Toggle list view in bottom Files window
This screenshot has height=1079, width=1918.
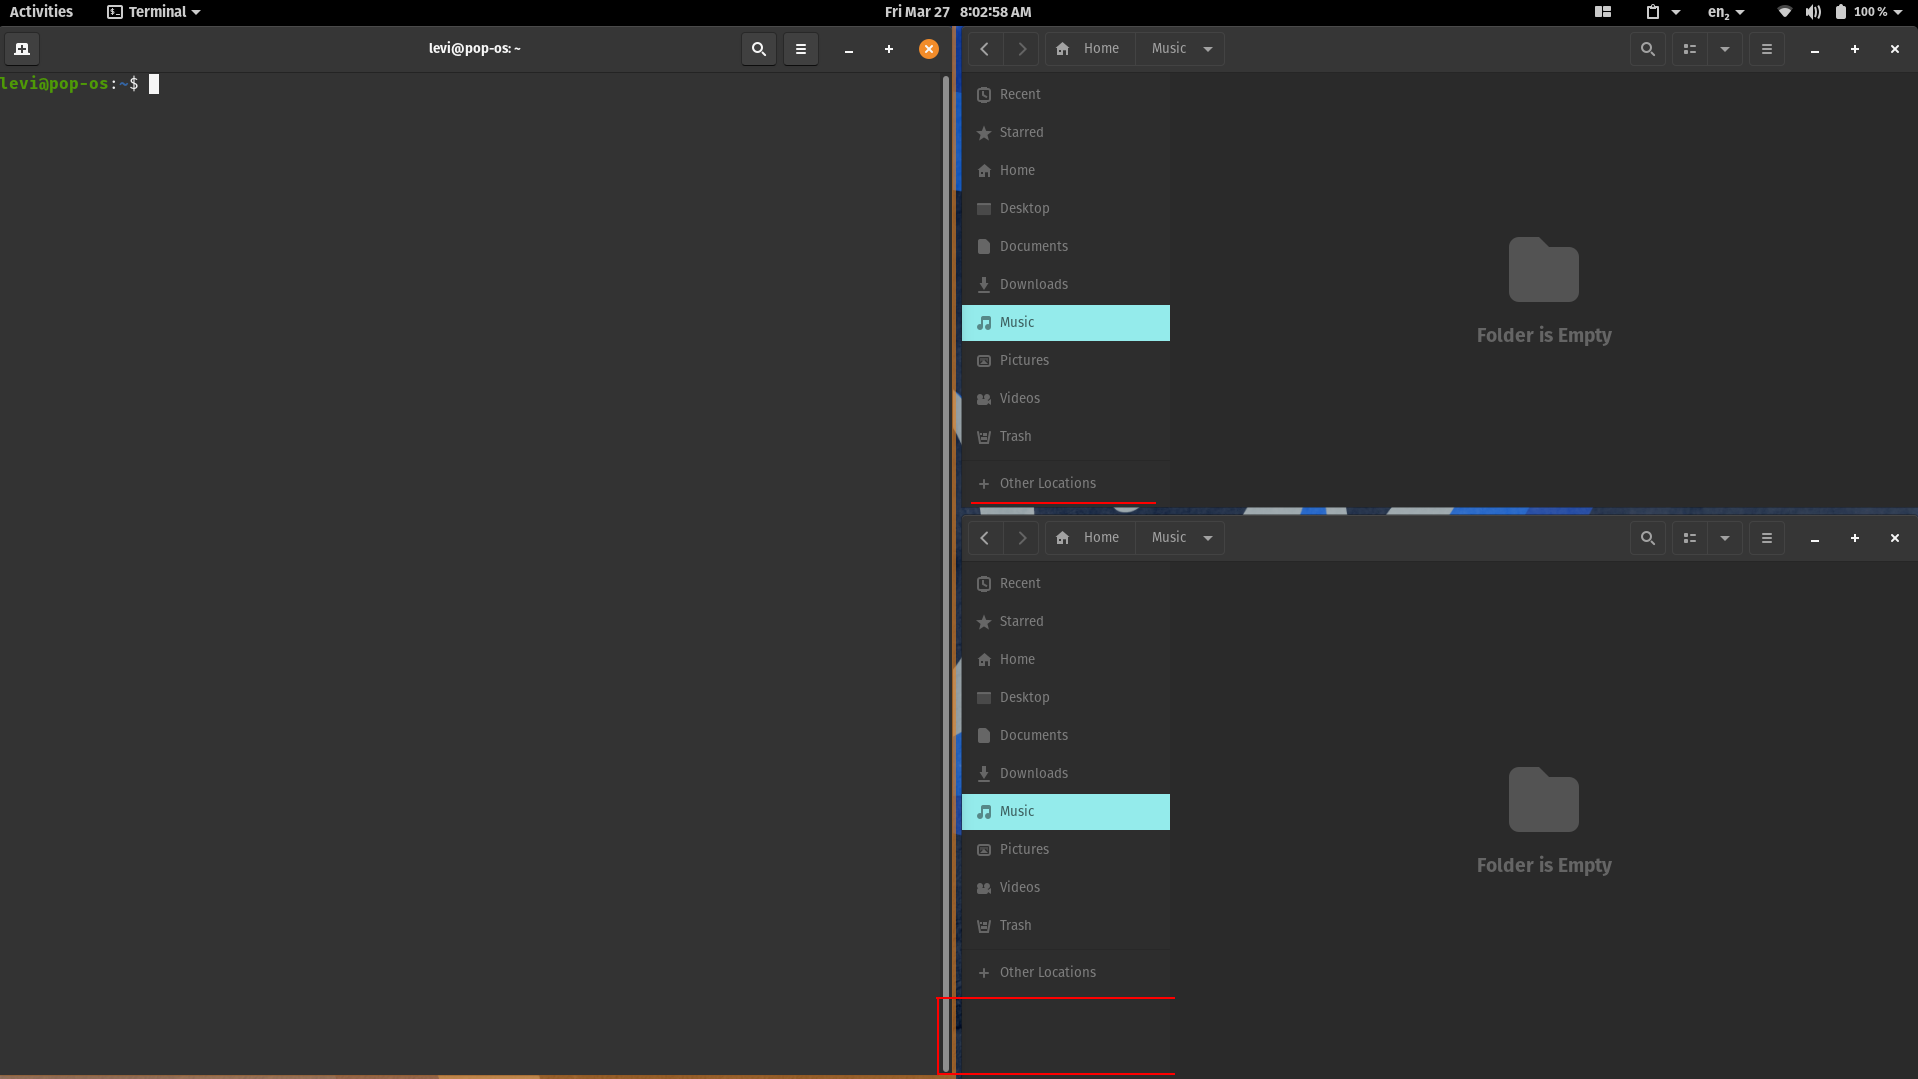1690,538
